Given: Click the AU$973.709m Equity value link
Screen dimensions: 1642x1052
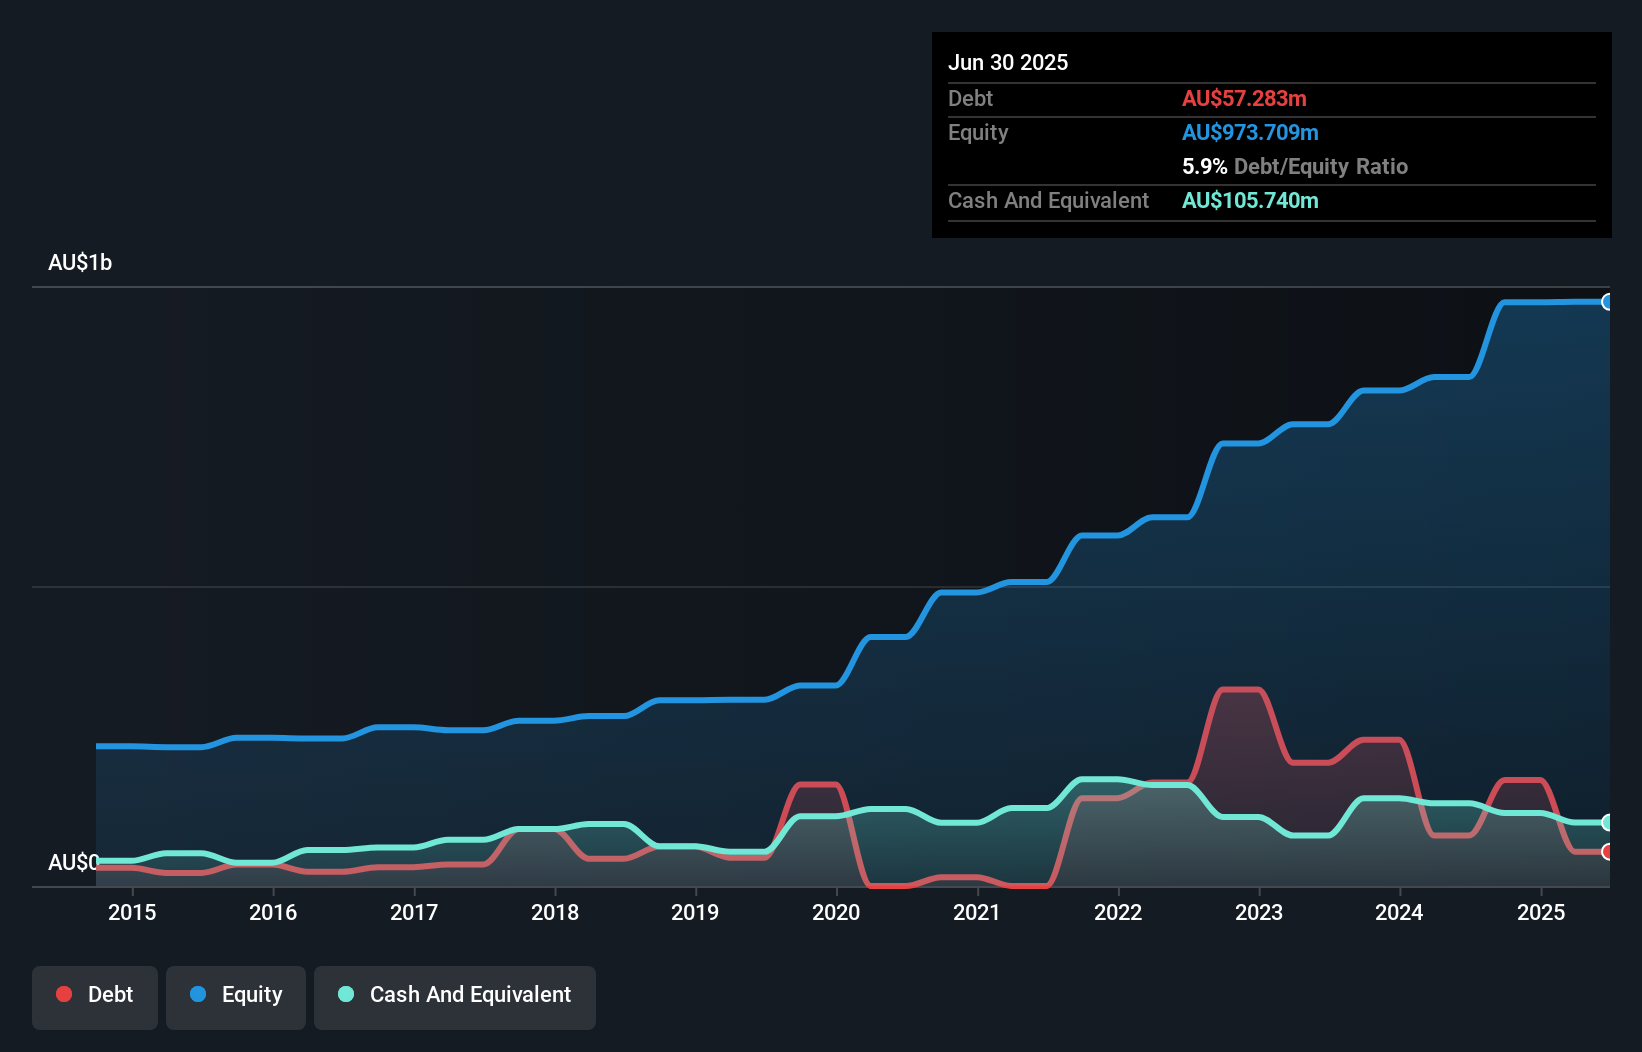Looking at the screenshot, I should point(1250,132).
